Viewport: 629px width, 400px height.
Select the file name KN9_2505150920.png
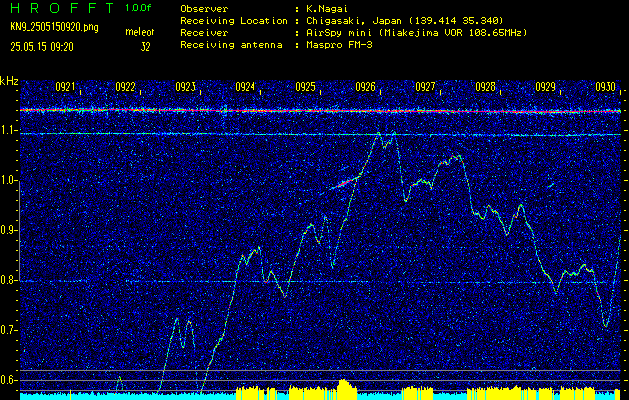(54, 27)
